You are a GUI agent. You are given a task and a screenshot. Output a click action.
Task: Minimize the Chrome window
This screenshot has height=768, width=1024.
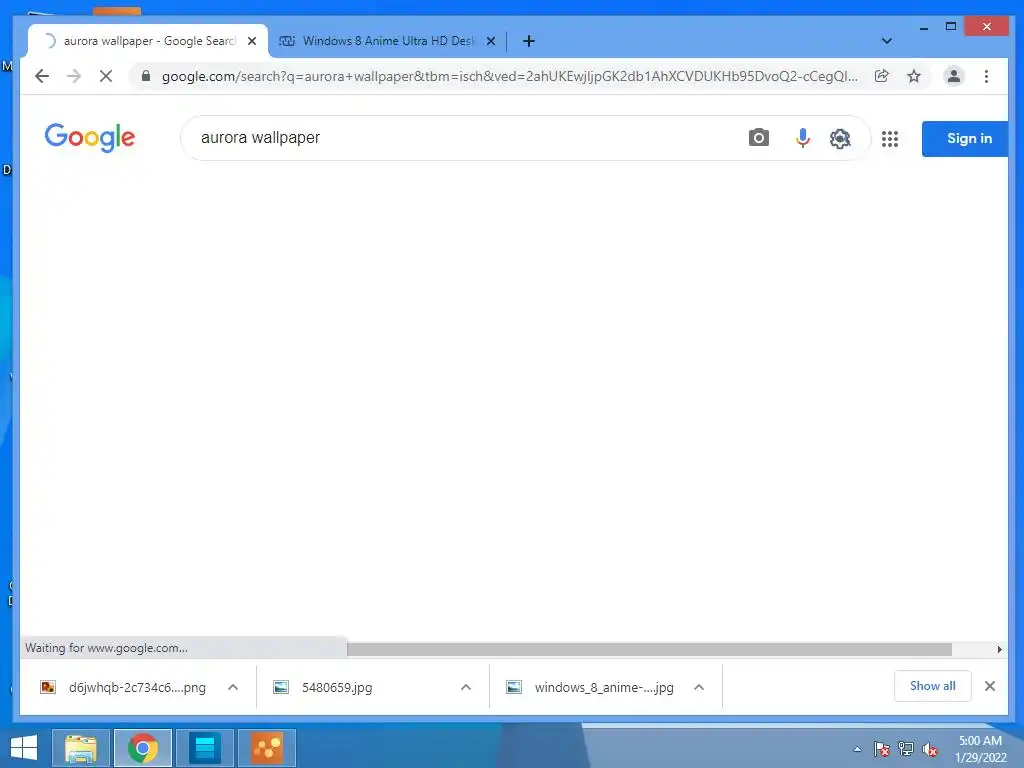(923, 27)
